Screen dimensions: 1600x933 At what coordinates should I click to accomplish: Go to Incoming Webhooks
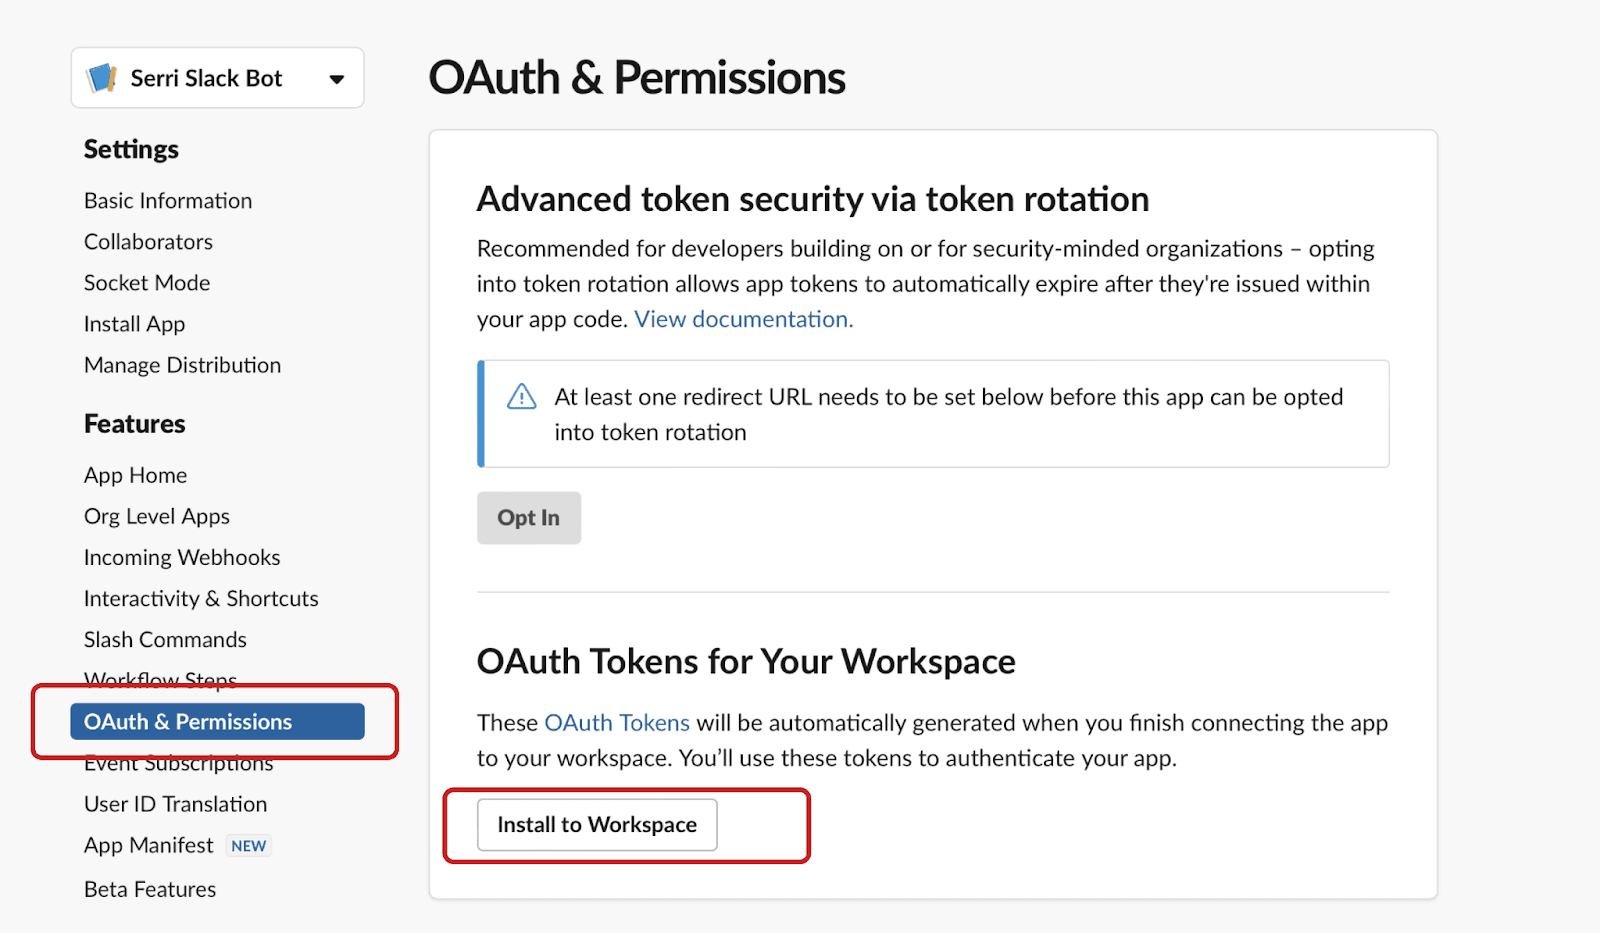click(x=182, y=557)
